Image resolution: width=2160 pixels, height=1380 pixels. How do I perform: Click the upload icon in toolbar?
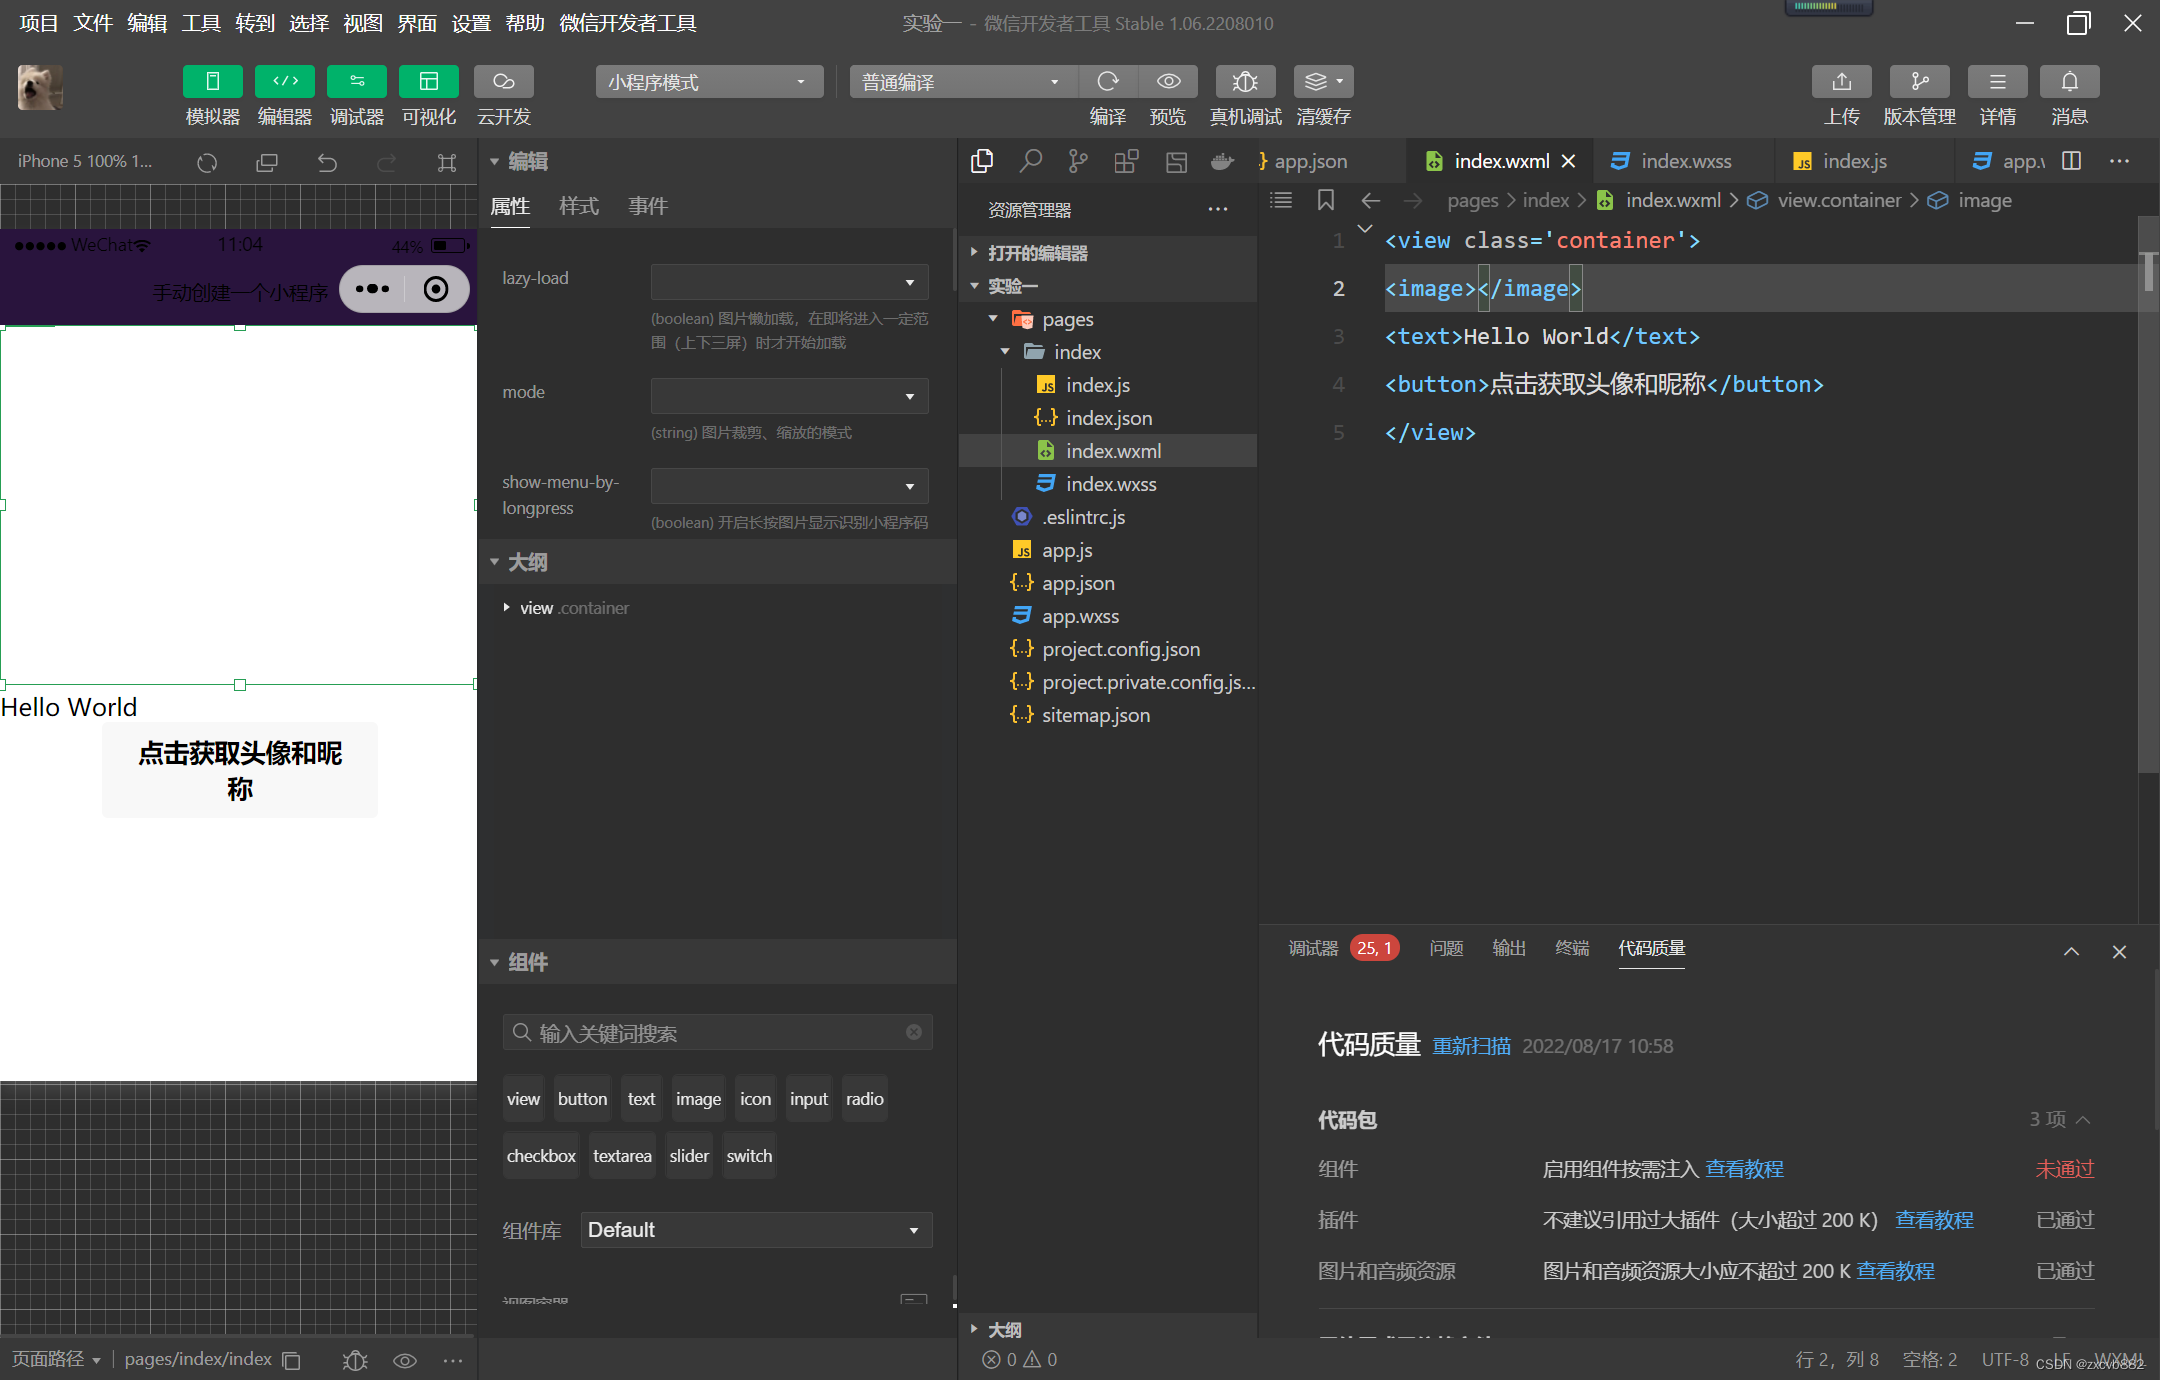point(1841,82)
